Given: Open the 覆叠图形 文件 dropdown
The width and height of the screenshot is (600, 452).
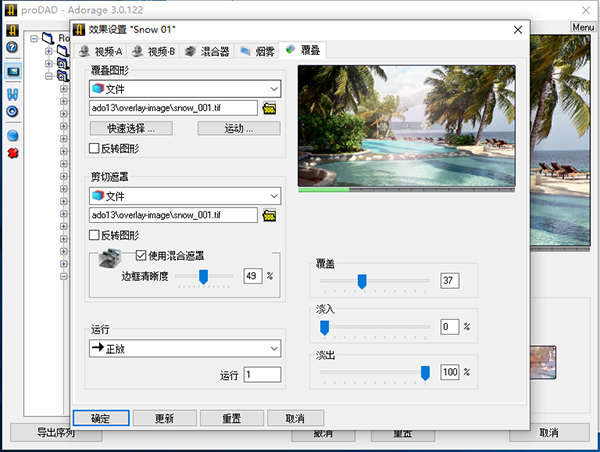Looking at the screenshot, I should (x=184, y=89).
